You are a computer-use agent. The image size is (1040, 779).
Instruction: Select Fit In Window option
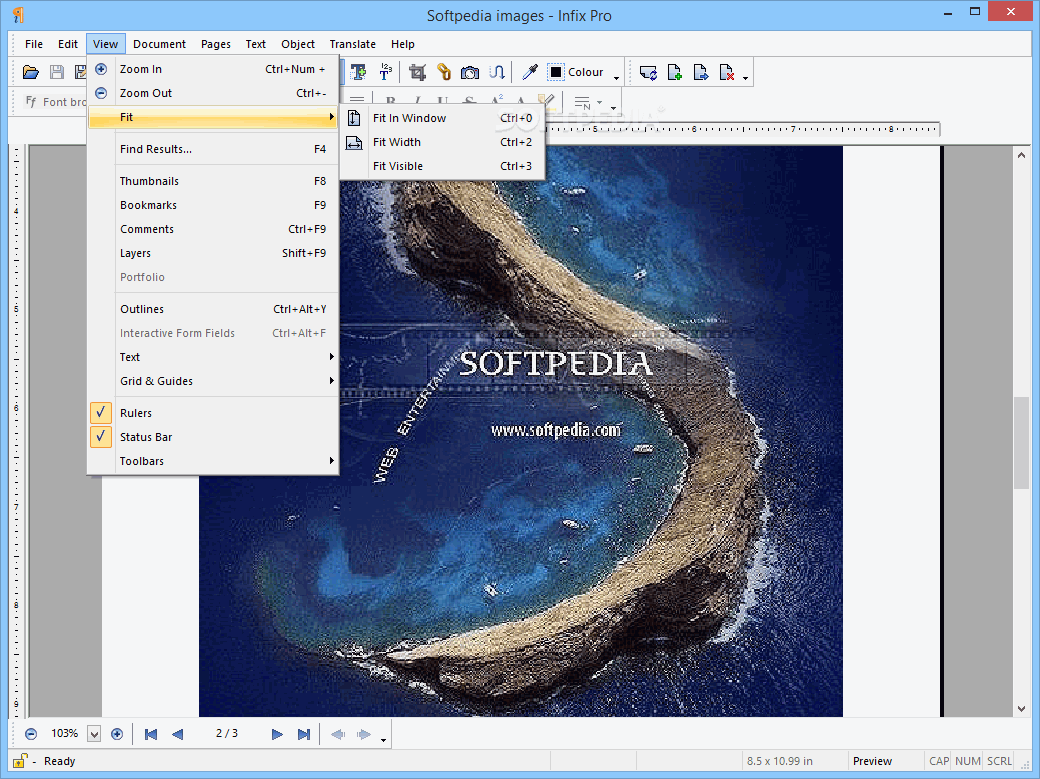click(x=443, y=118)
